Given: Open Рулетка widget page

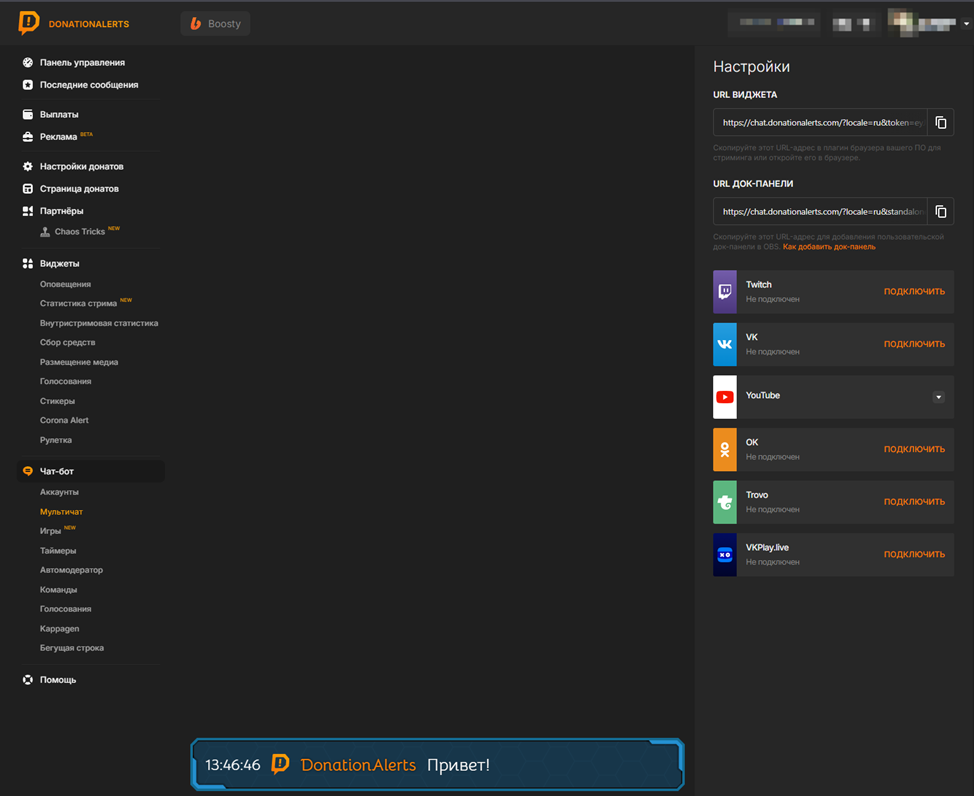Looking at the screenshot, I should (x=56, y=440).
